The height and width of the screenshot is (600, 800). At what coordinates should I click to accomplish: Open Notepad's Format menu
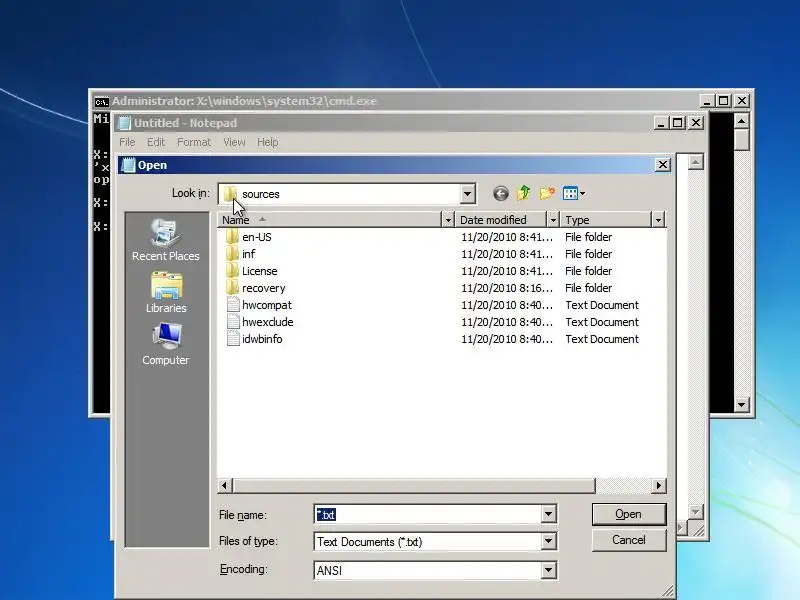194,142
